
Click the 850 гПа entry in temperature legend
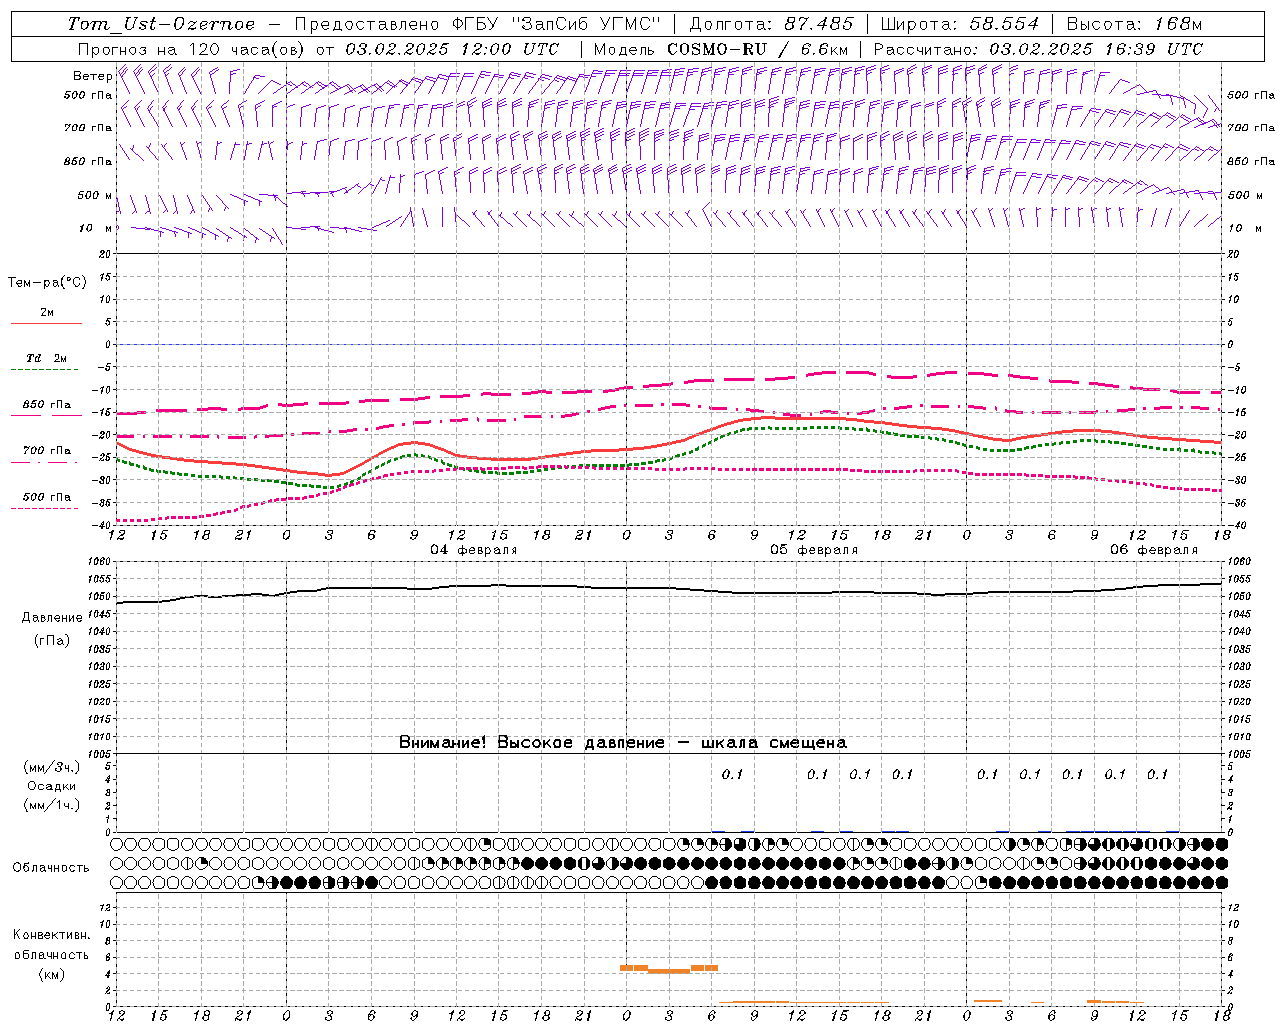[46, 405]
